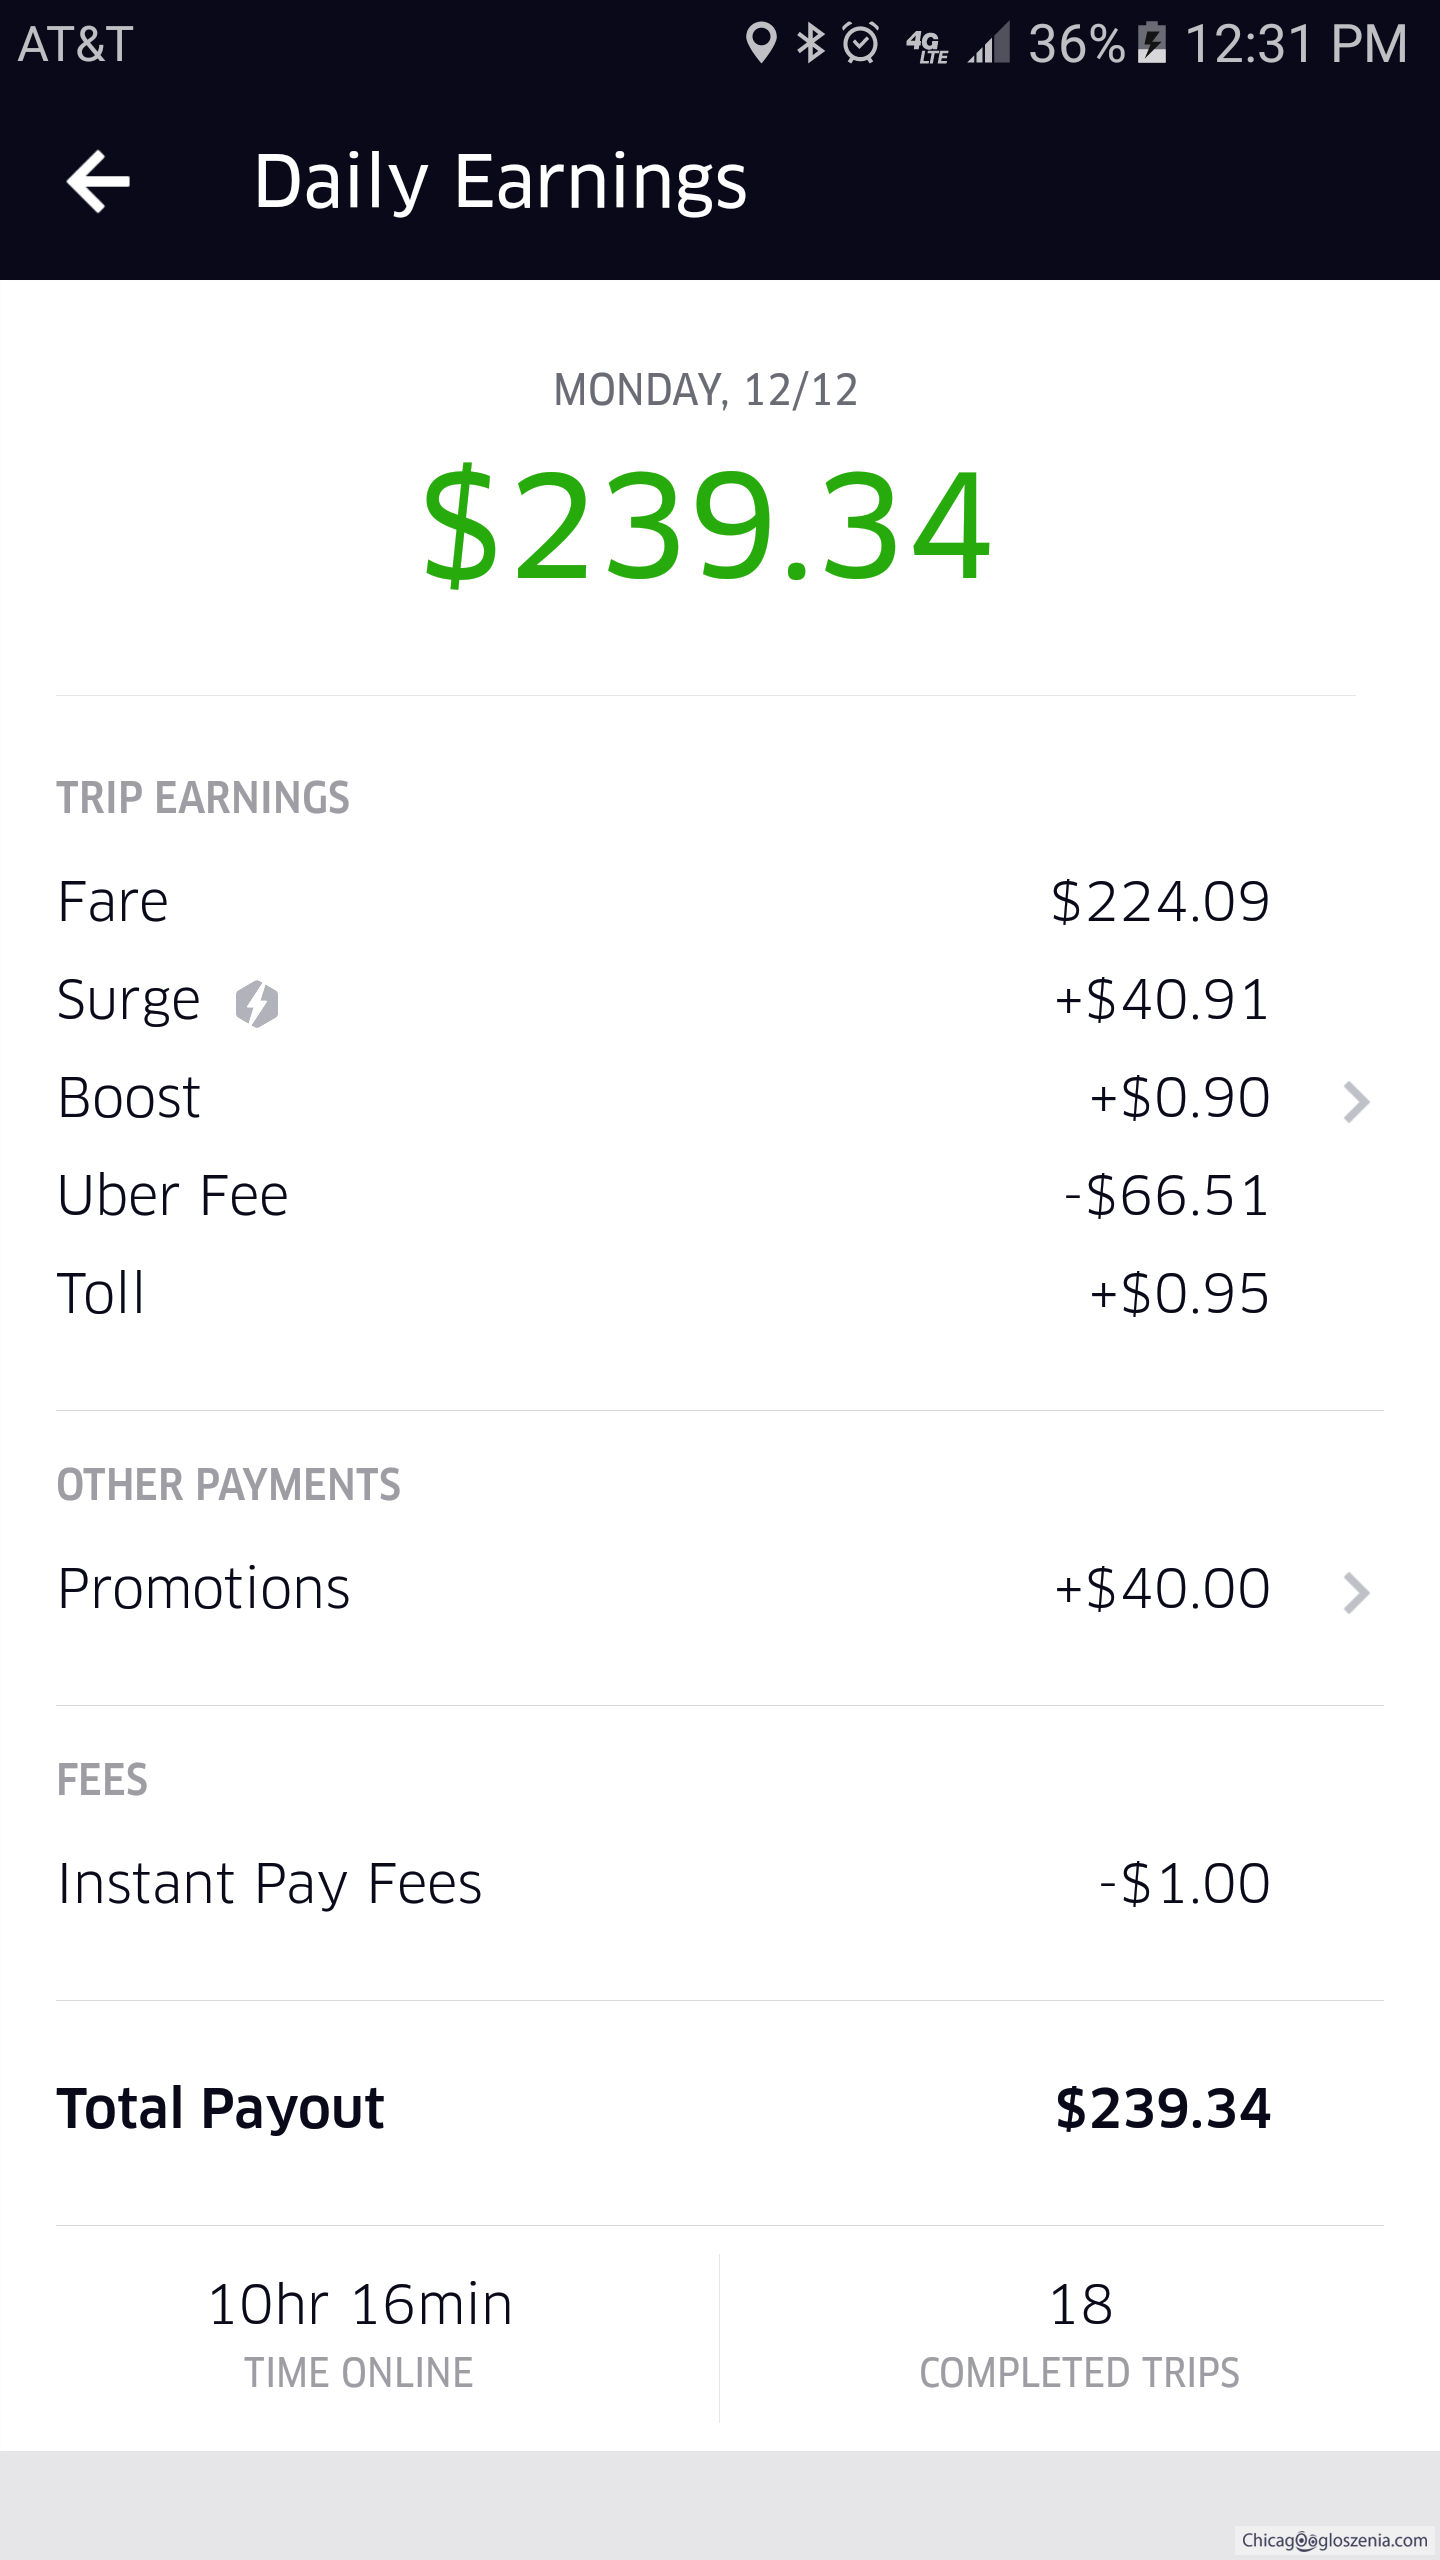Select the Uber Fee line item
Viewport: 1440px width, 2560px height.
click(660, 1196)
